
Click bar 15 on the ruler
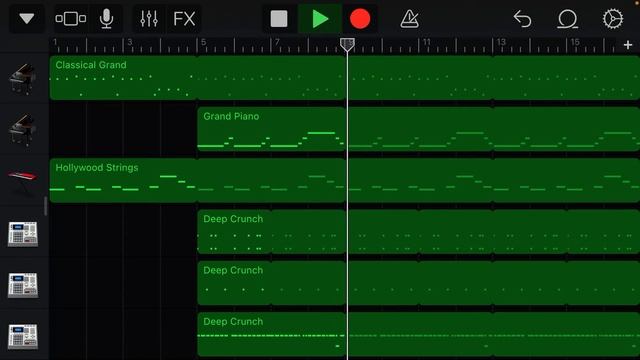tap(575, 42)
